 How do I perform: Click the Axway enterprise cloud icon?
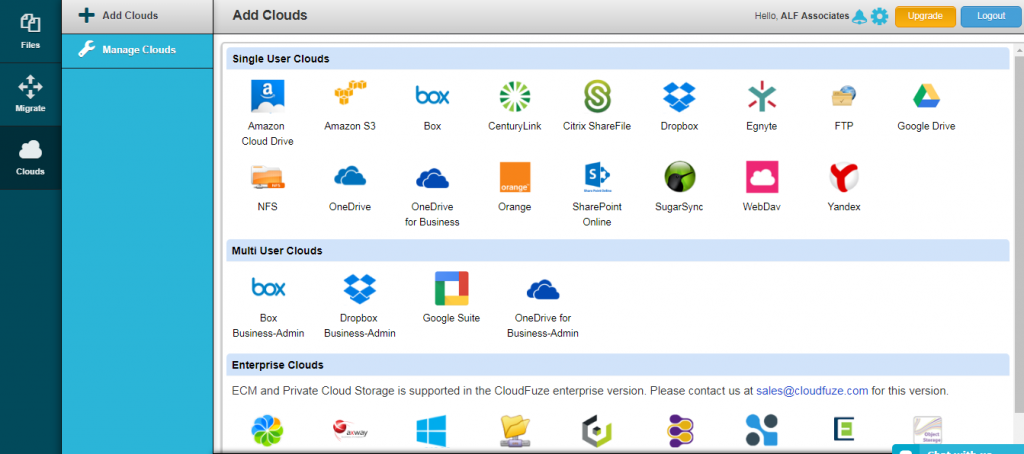350,430
